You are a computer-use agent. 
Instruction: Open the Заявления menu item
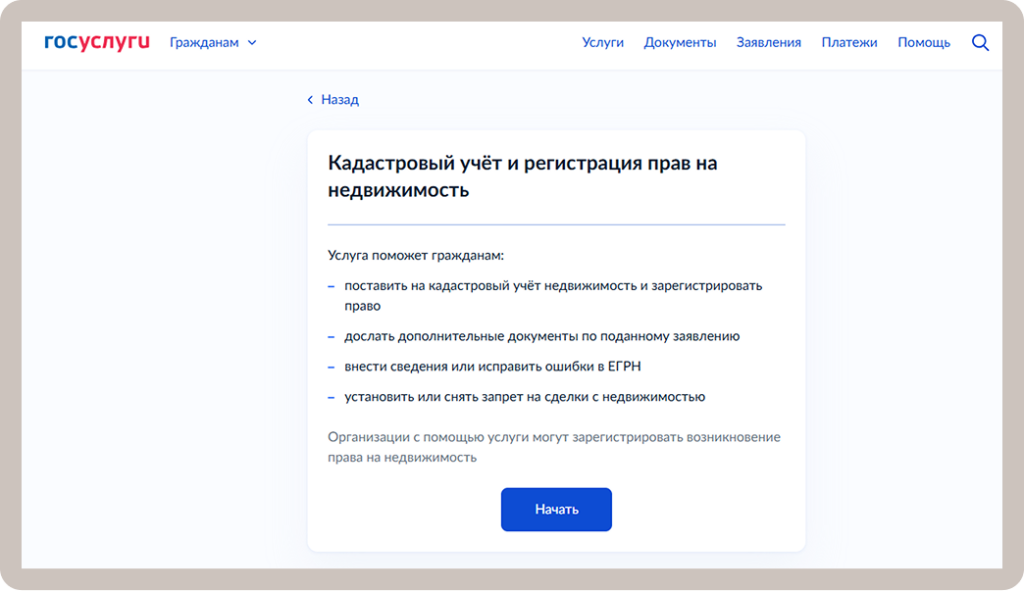pyautogui.click(x=769, y=42)
